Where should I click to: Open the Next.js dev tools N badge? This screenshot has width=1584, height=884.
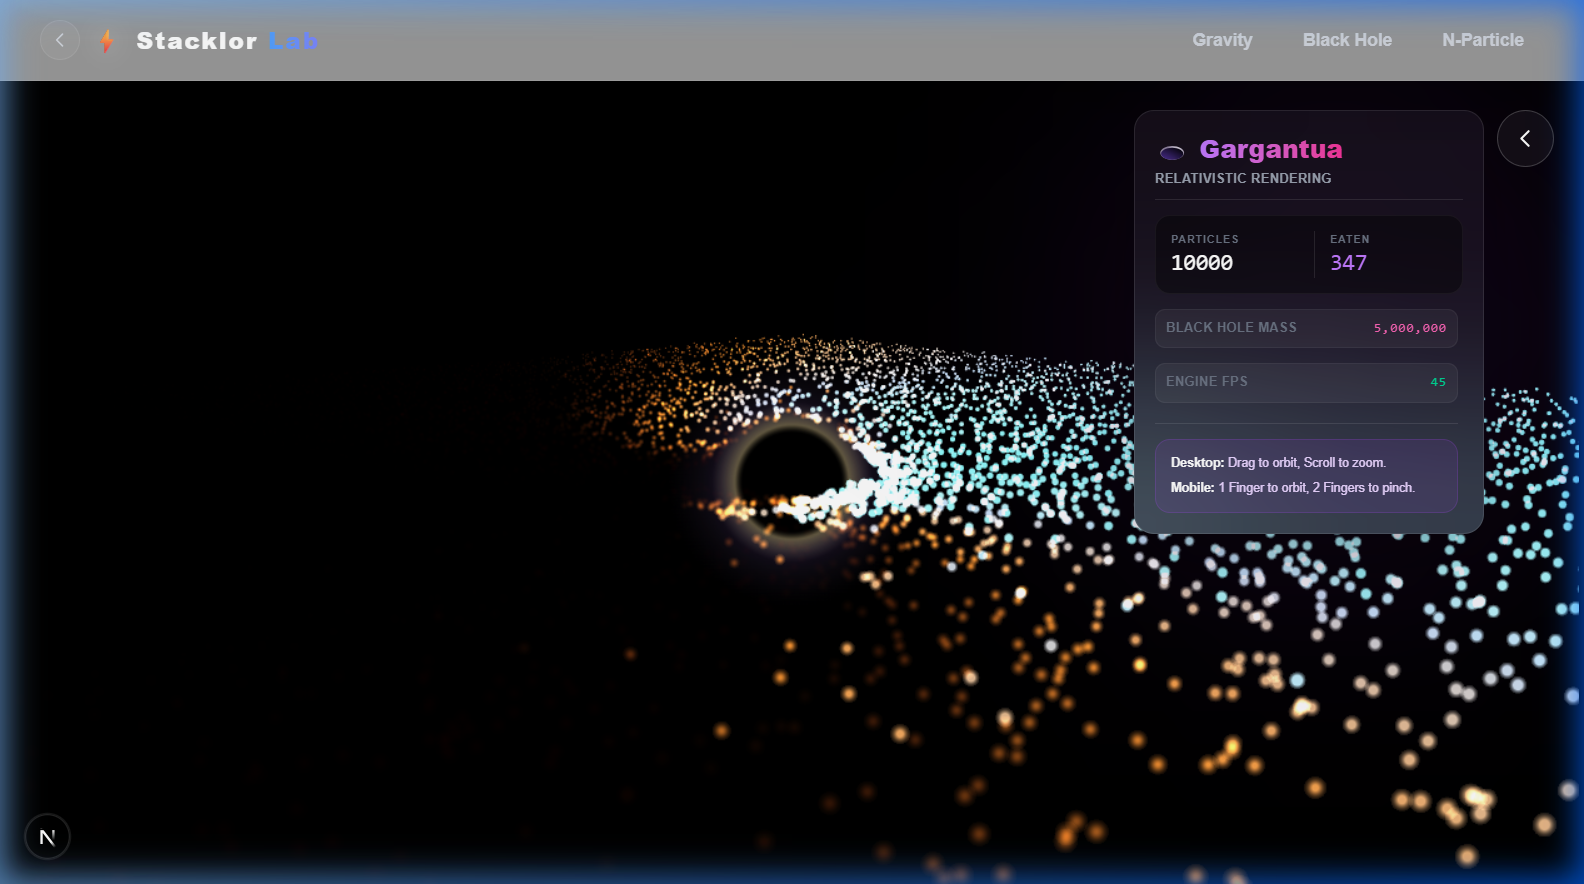47,837
